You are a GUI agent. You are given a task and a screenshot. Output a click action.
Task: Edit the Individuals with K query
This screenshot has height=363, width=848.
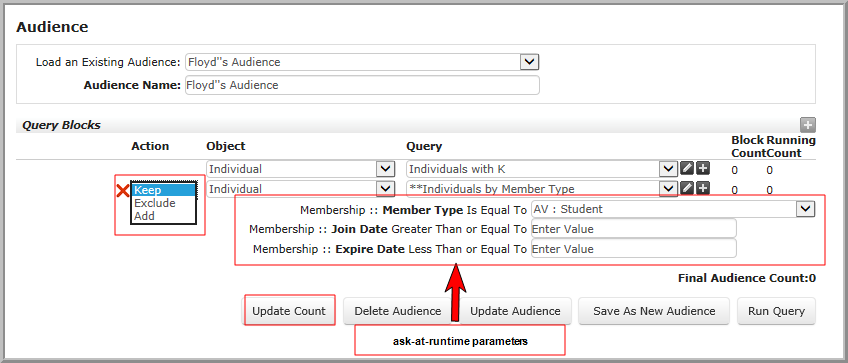click(687, 168)
